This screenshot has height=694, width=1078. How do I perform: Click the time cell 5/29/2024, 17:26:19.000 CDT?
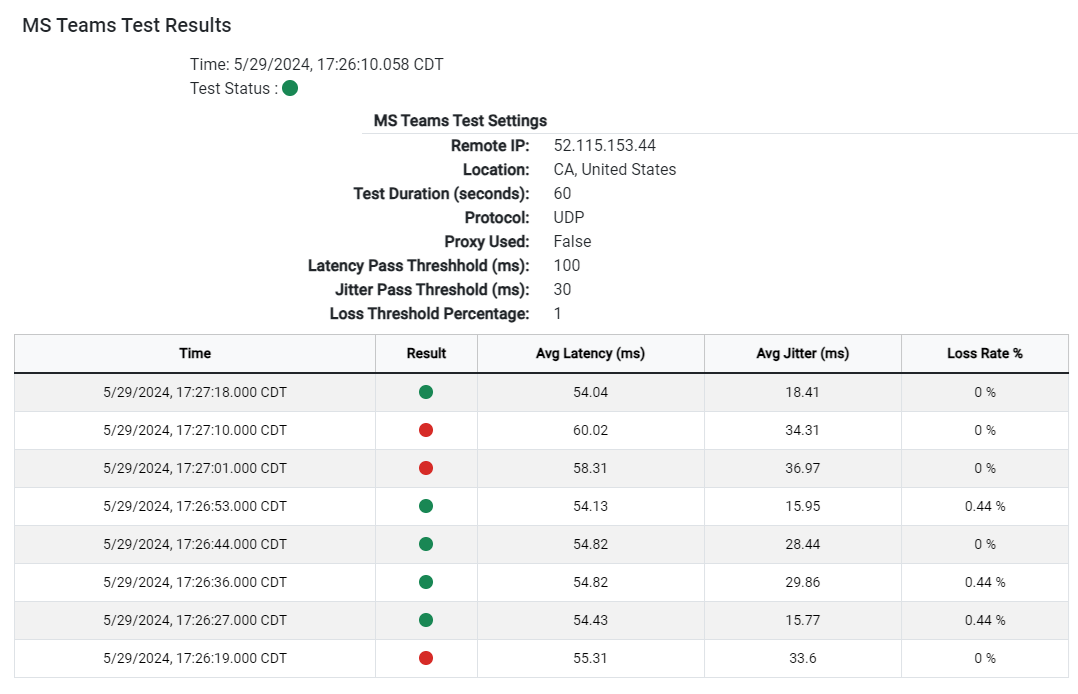195,658
